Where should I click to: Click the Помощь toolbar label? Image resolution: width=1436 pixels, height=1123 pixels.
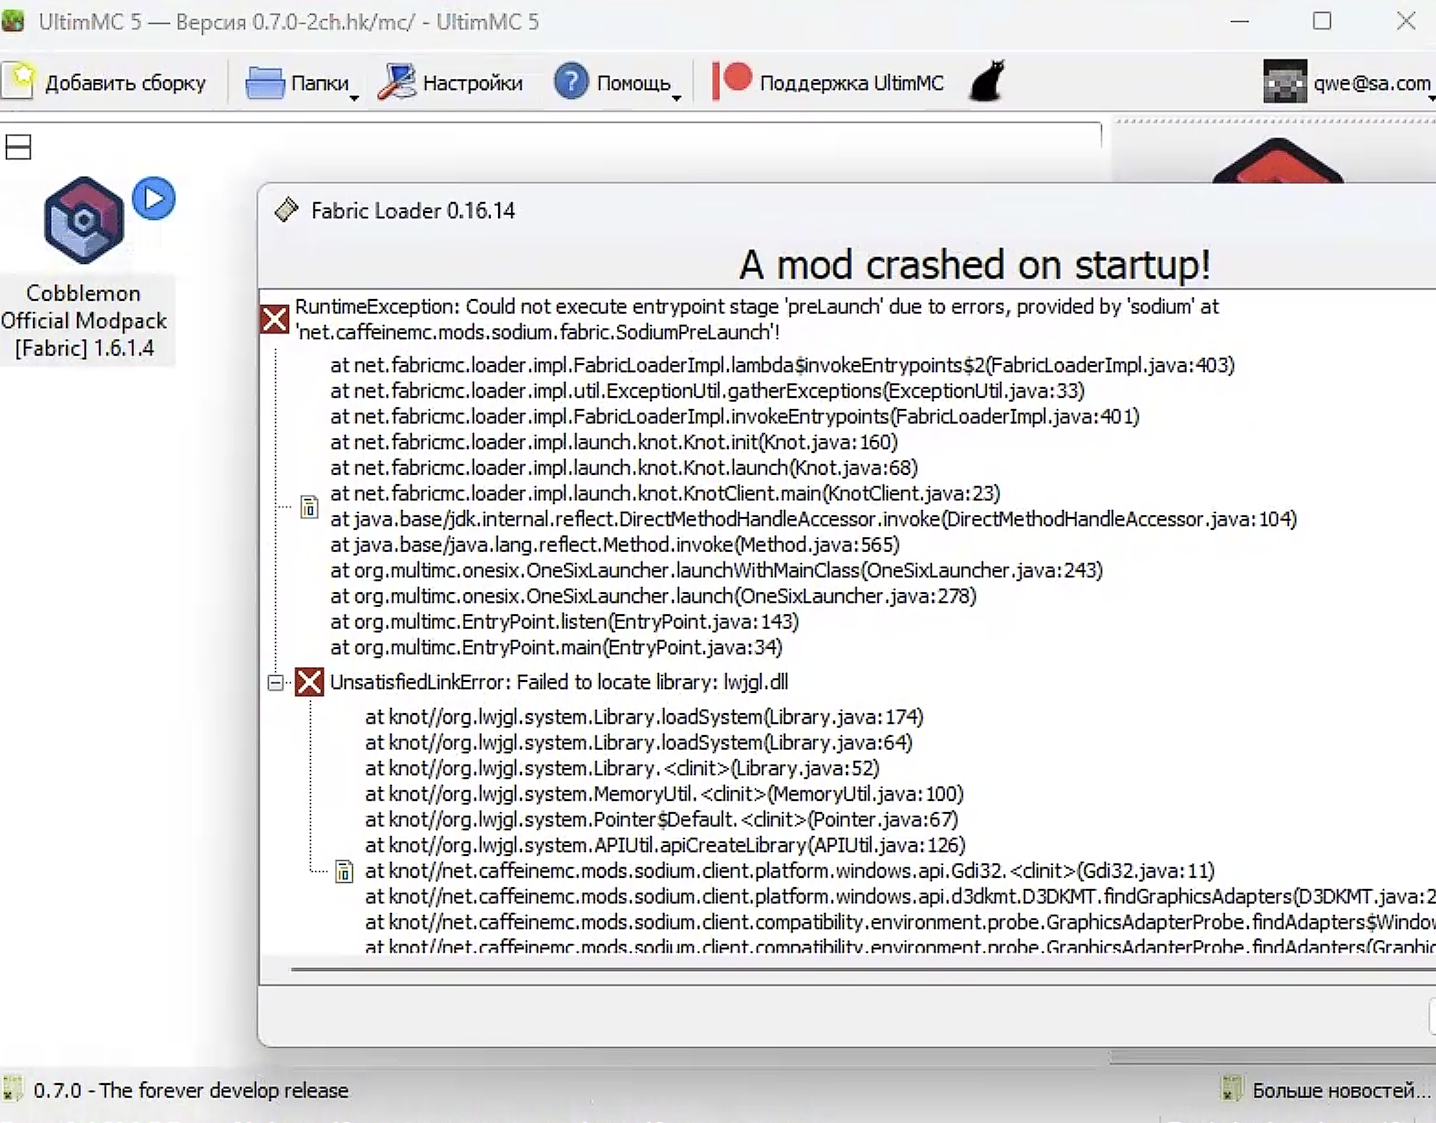(x=634, y=83)
